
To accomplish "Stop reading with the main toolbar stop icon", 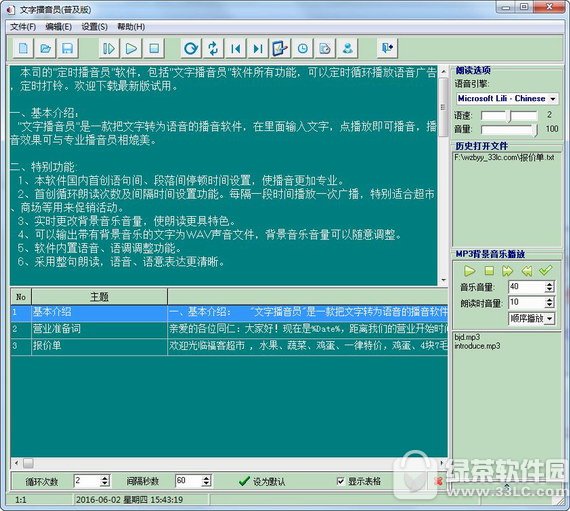I will click(x=154, y=48).
